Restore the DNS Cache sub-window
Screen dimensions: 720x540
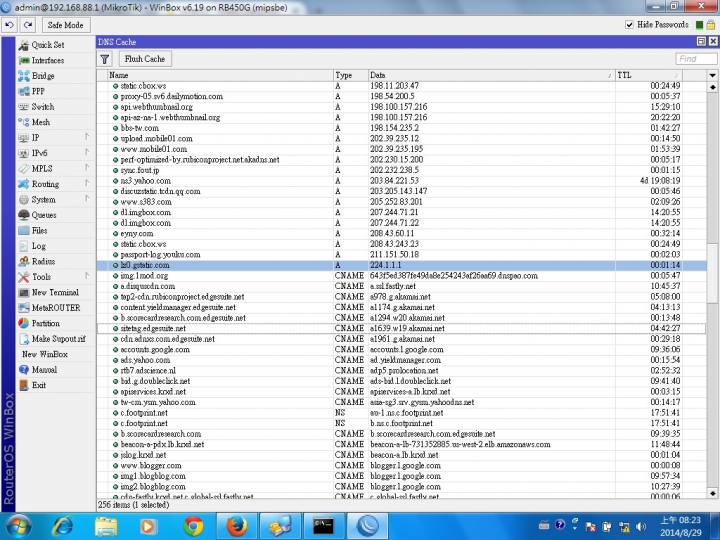click(701, 42)
